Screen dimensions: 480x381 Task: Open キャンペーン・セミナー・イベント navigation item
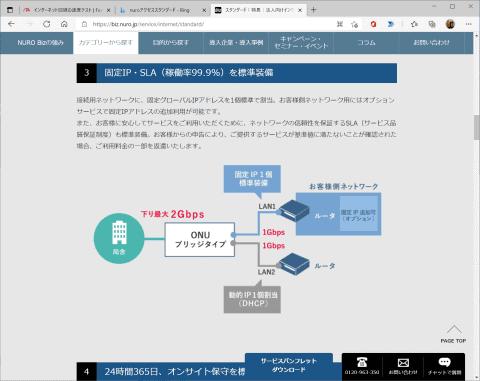301,43
